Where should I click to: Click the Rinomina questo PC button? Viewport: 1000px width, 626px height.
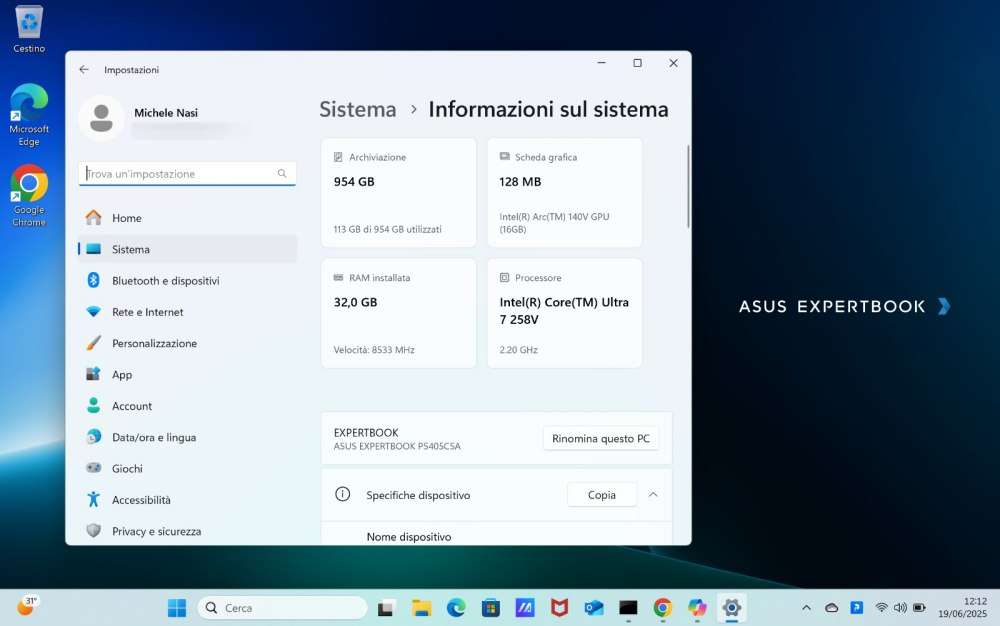pyautogui.click(x=600, y=439)
